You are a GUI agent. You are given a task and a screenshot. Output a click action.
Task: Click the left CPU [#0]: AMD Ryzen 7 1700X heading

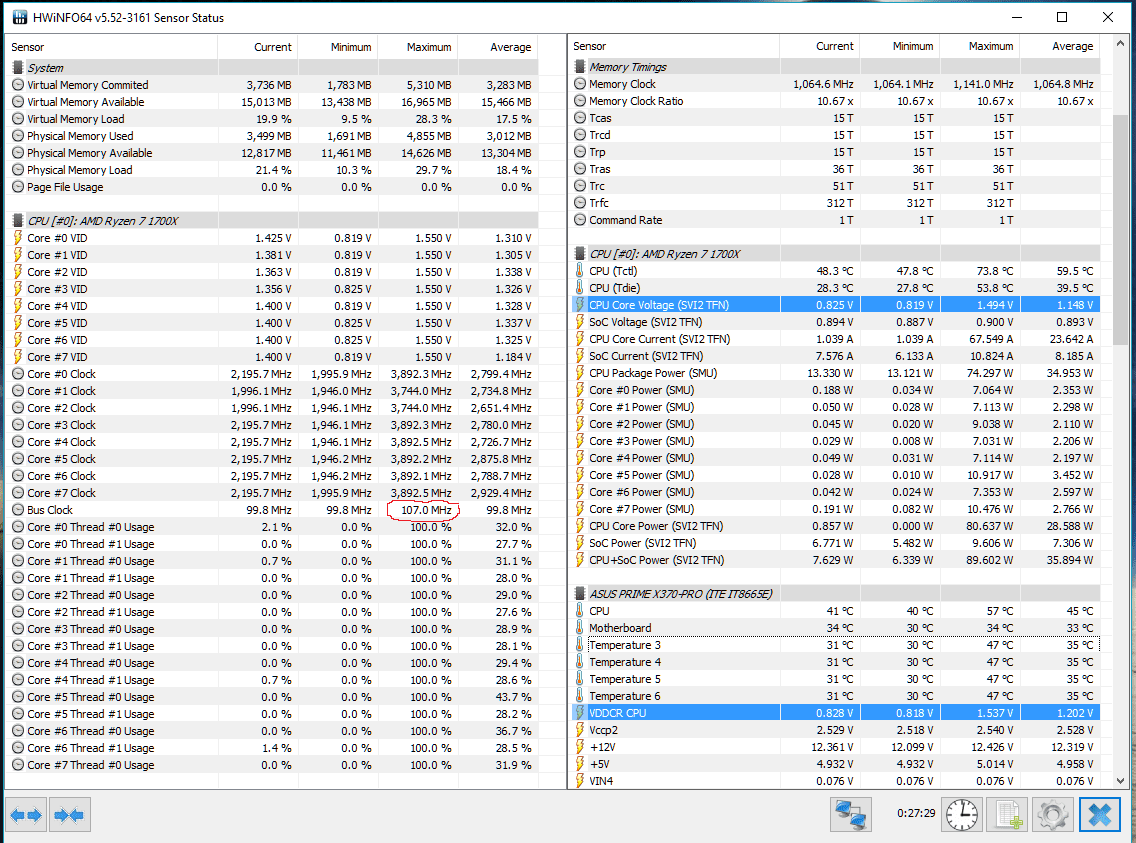coord(103,221)
